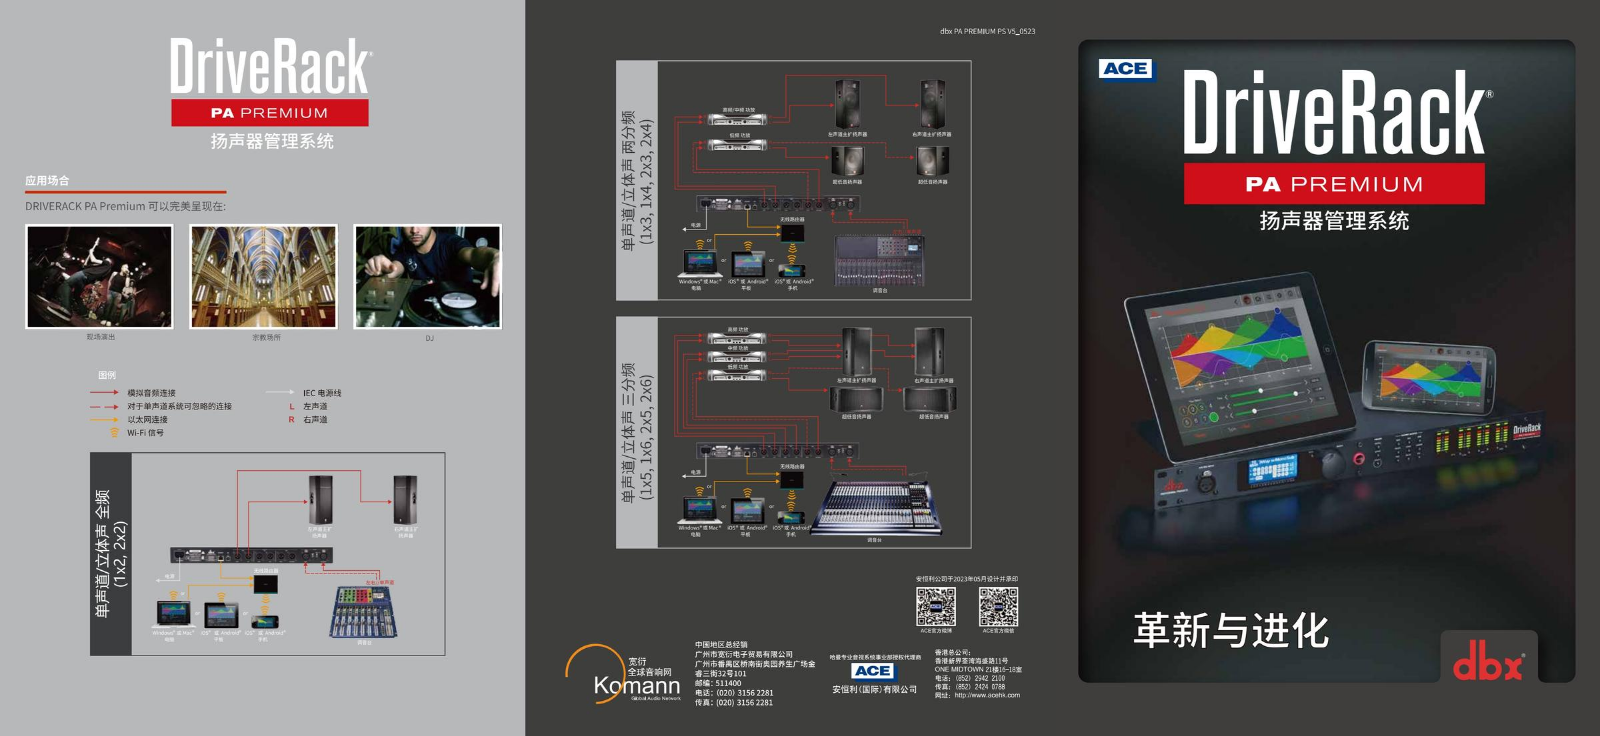Click the 单声道/立体声 三分频 diagram label
Screen dimensions: 1600x736
point(636,432)
